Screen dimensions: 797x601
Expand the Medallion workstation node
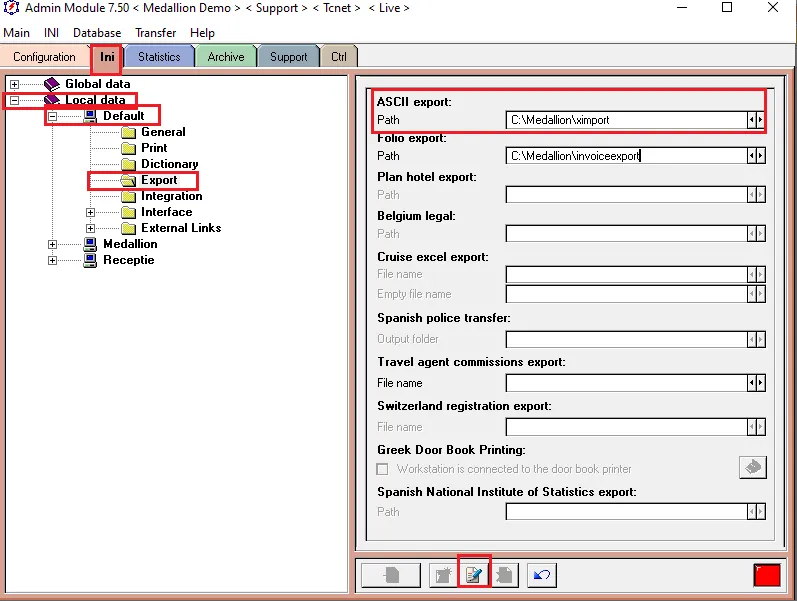[x=52, y=245]
